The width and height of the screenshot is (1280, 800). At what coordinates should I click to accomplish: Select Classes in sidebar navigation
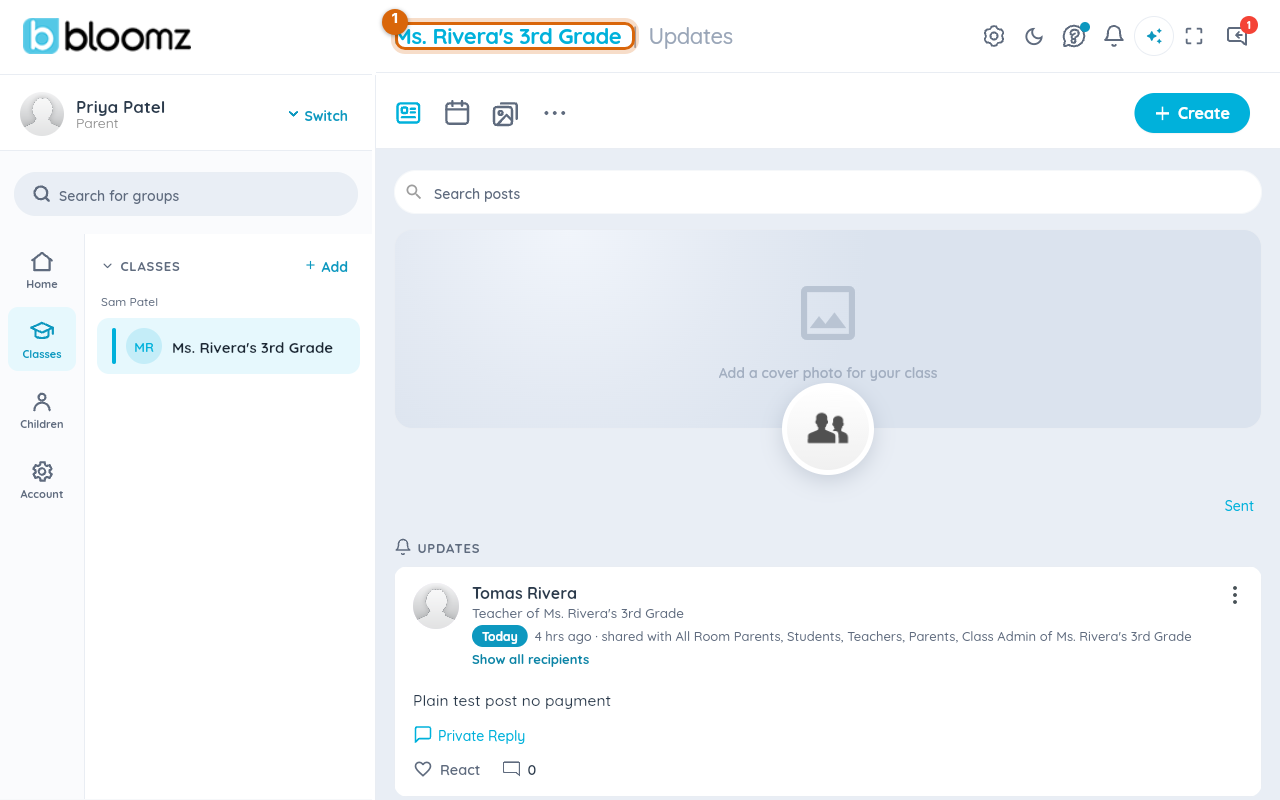pos(42,339)
